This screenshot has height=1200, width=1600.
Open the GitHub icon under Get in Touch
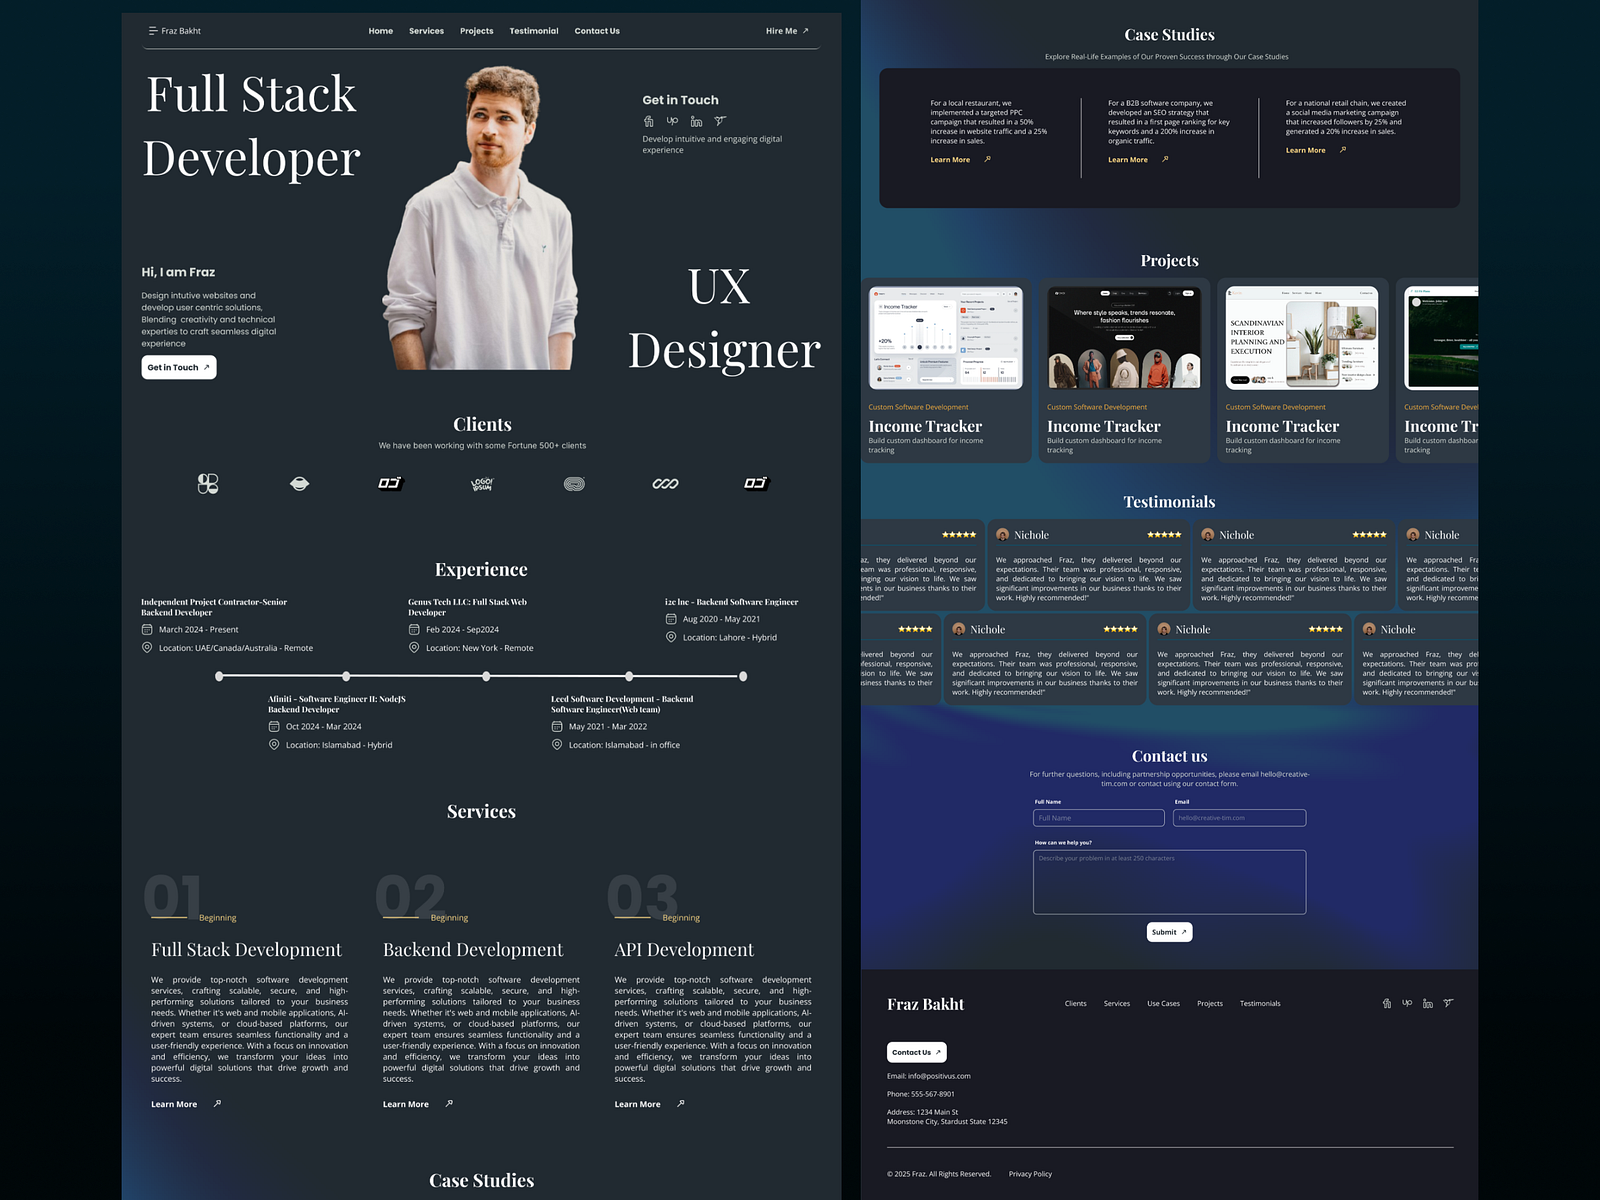click(x=648, y=120)
